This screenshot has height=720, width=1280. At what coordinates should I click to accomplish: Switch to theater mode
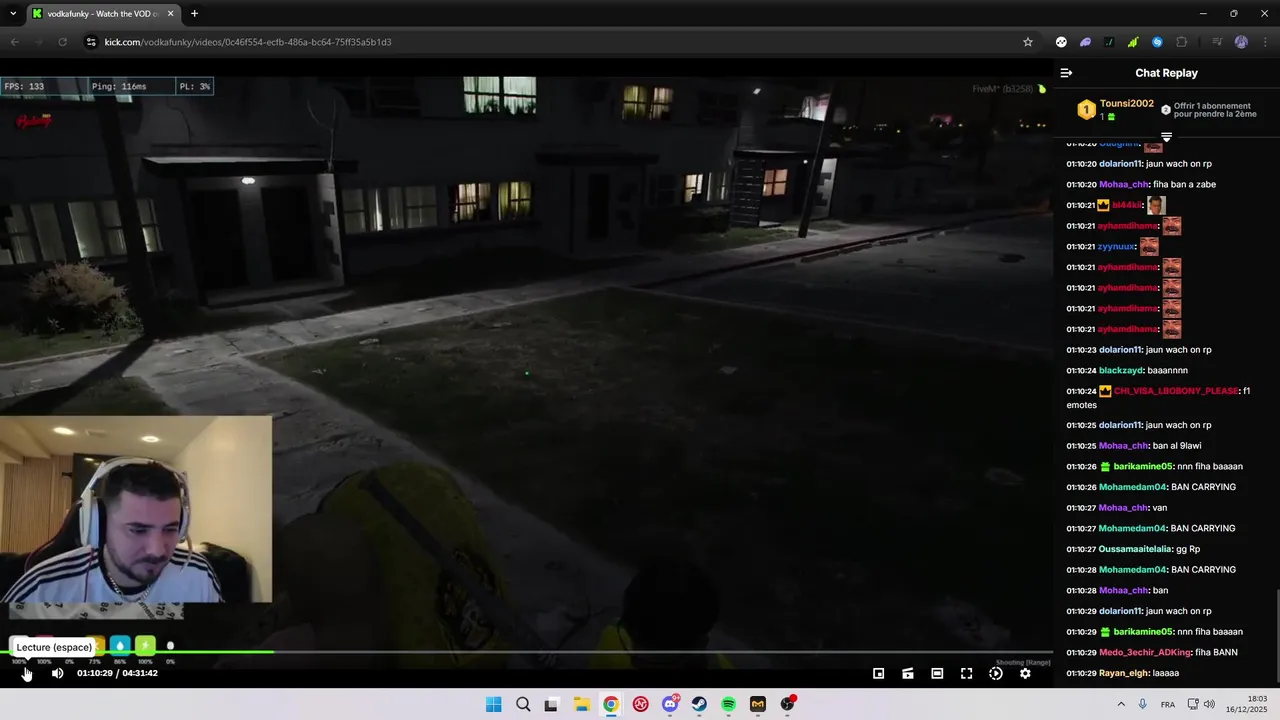(x=937, y=673)
